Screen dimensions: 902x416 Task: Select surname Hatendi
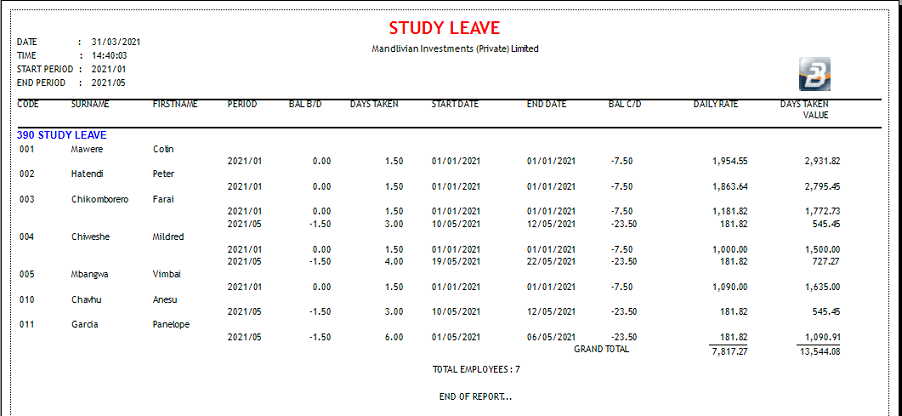point(87,174)
